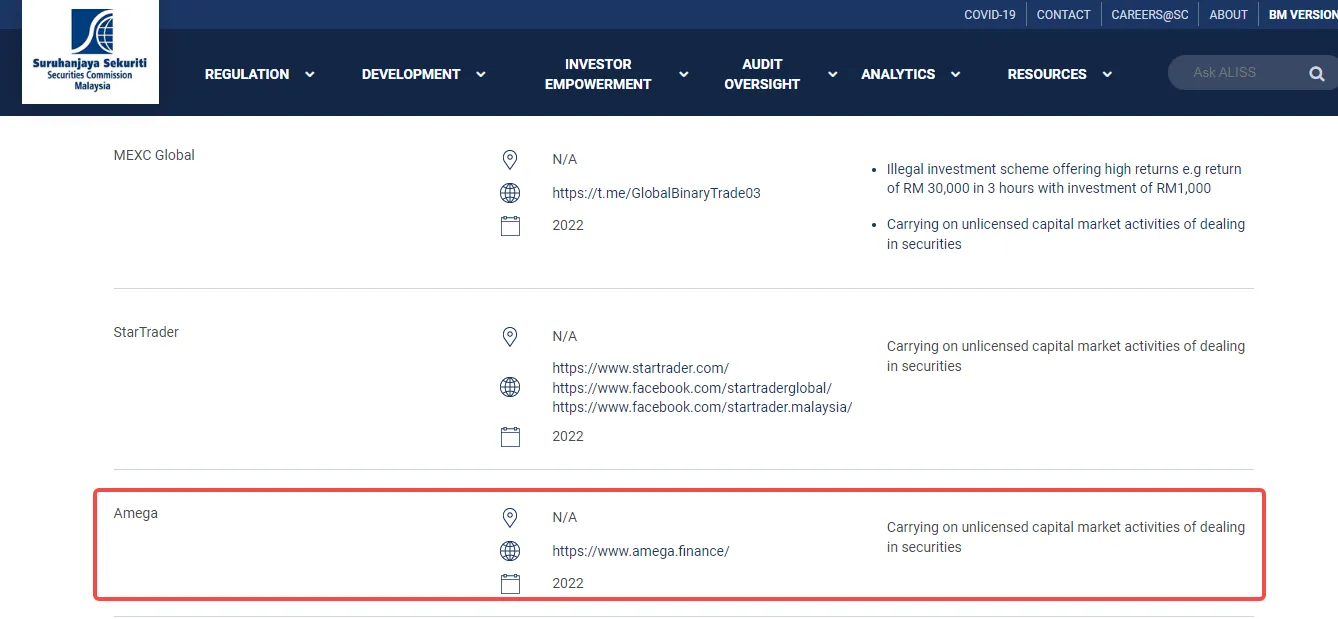The height and width of the screenshot is (619, 1338).
Task: Open the REGULATION menu
Action: tap(247, 74)
